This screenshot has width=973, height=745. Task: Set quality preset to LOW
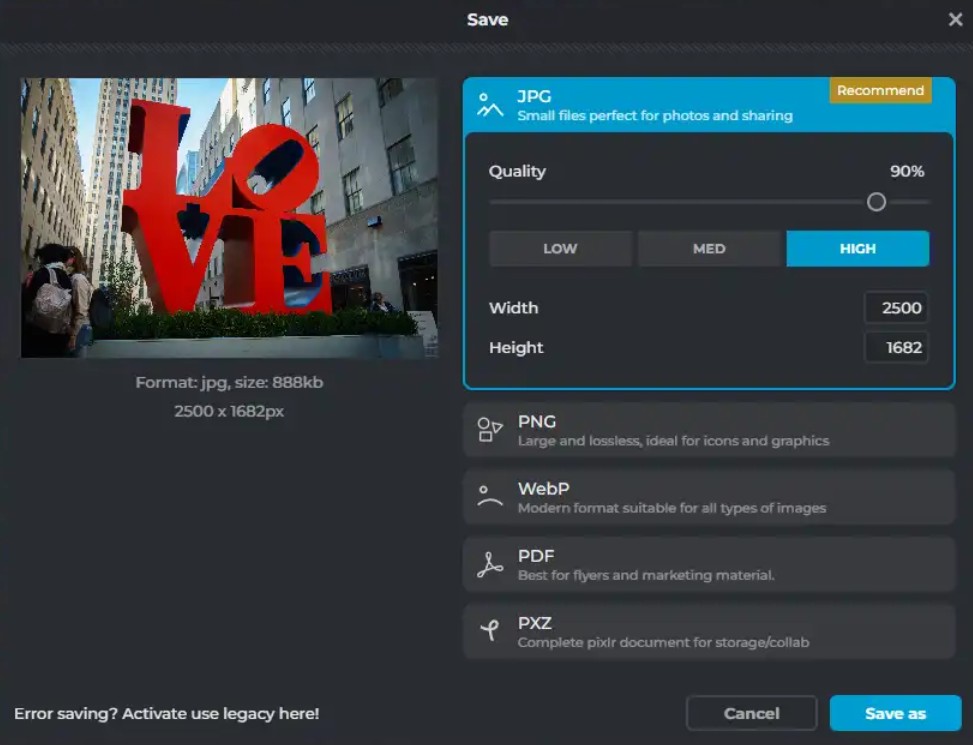tap(560, 249)
